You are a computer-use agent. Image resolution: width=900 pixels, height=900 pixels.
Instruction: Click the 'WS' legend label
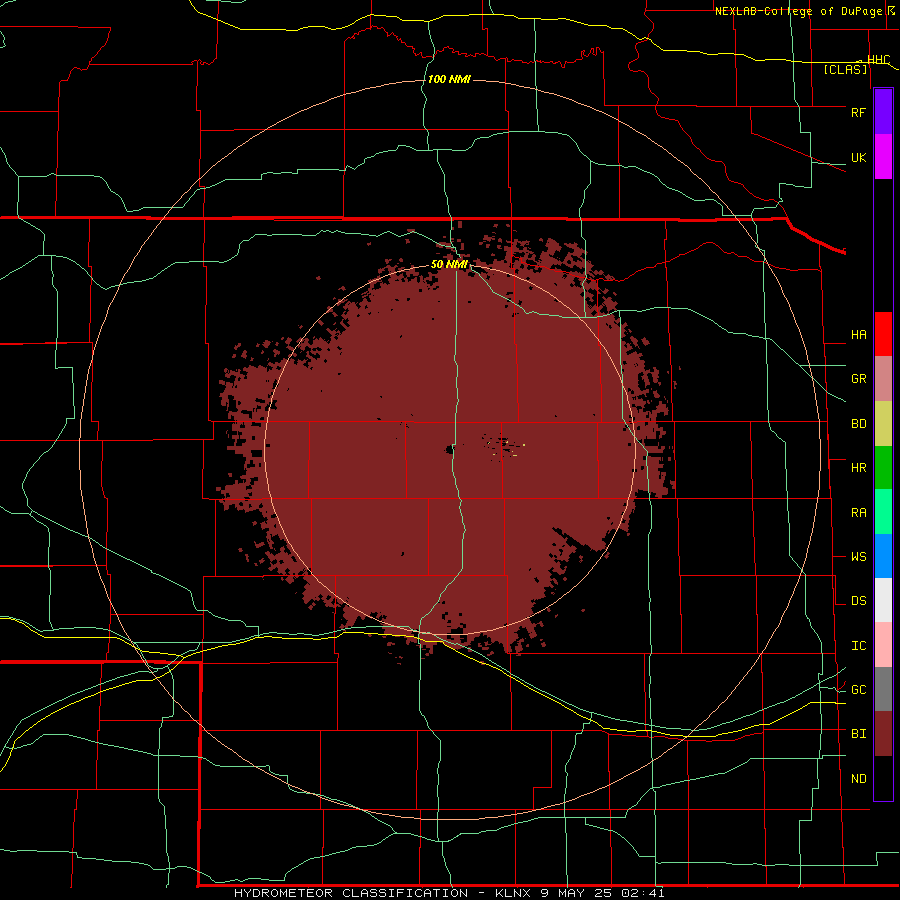[x=858, y=557]
